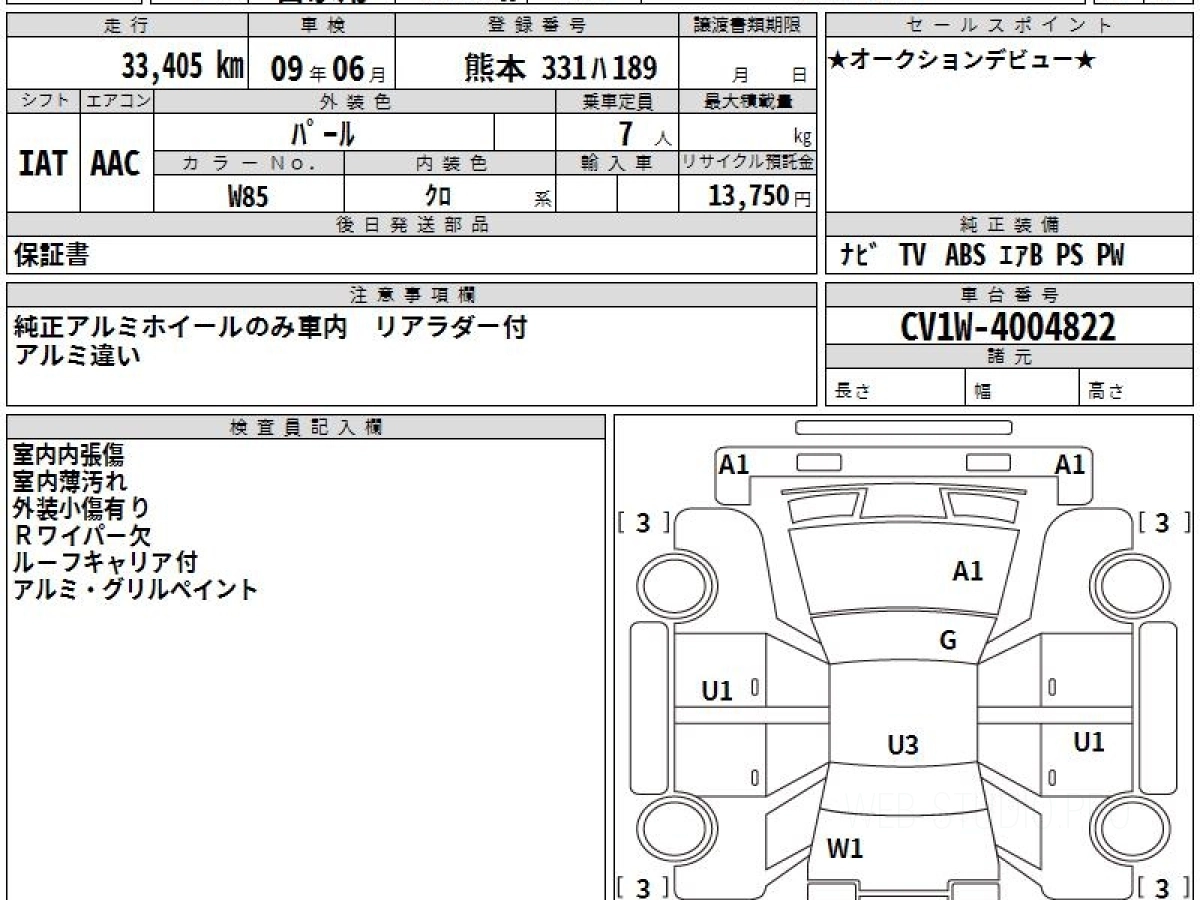Select the ルーフキャリア付 inspector note
Viewport: 1200px width, 900px height.
(105, 562)
